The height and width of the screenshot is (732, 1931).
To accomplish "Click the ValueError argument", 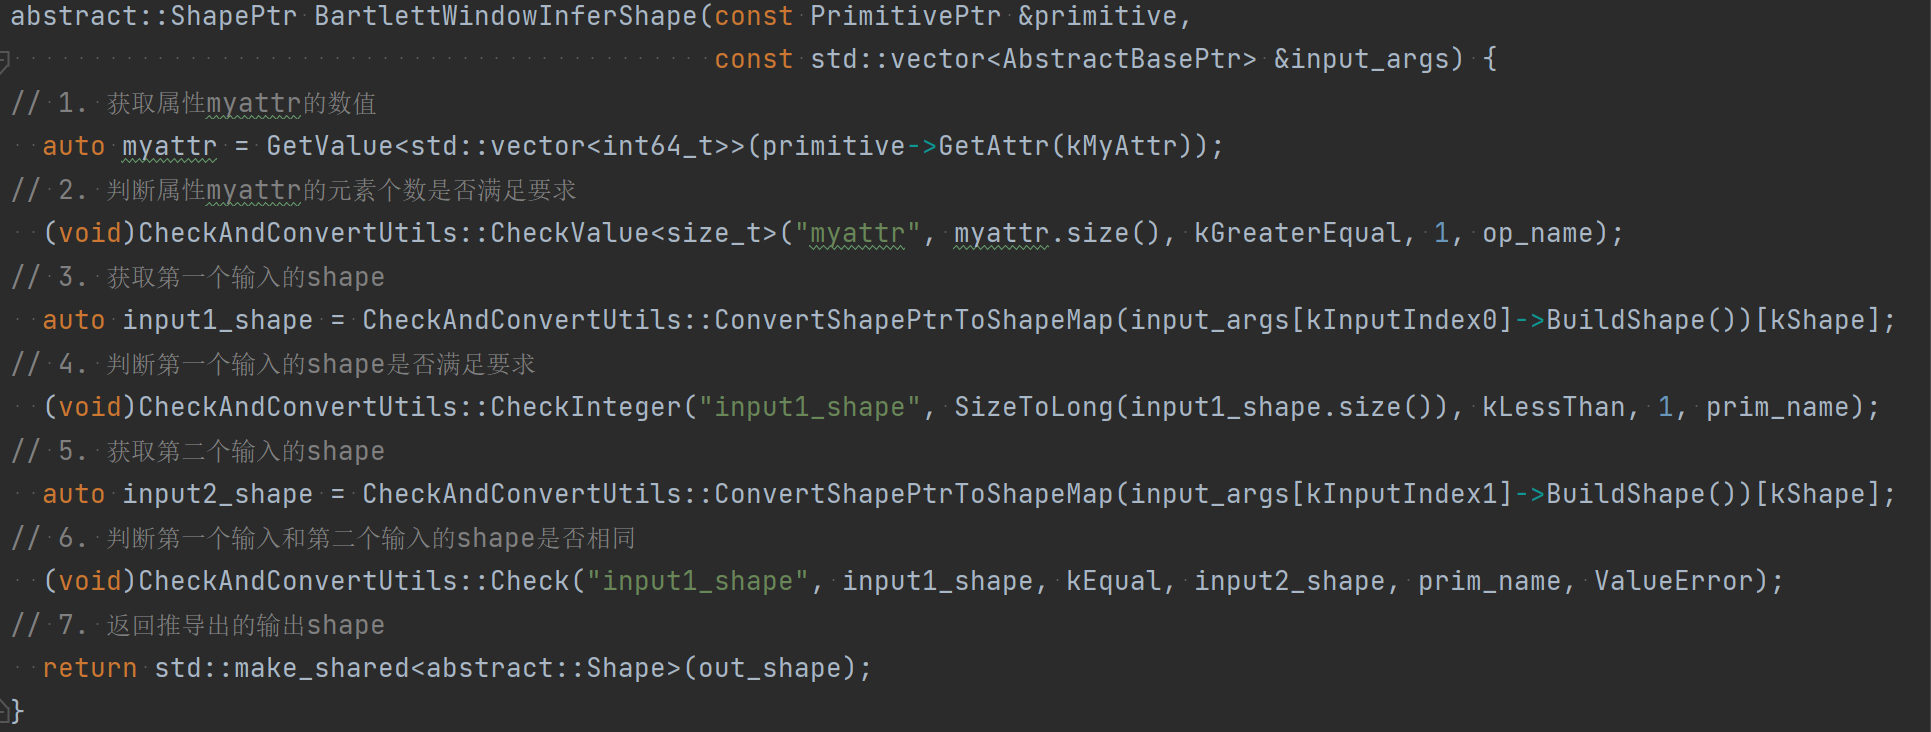I will (x=1673, y=582).
